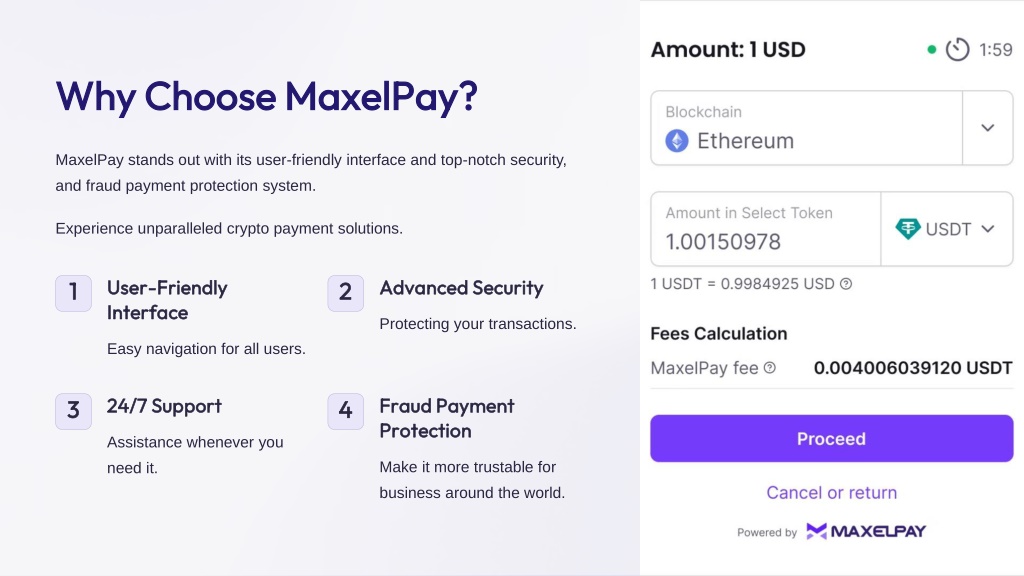The height and width of the screenshot is (576, 1024).
Task: Click the Tether USDT token icon
Action: 908,229
